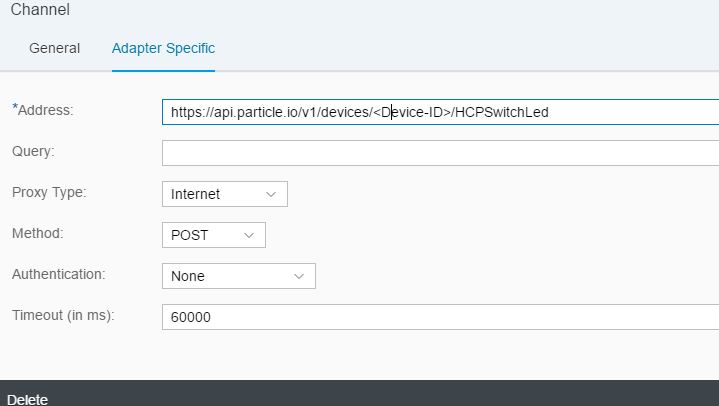The width and height of the screenshot is (719, 406).
Task: Click the Channel section heading
Action: (40, 10)
